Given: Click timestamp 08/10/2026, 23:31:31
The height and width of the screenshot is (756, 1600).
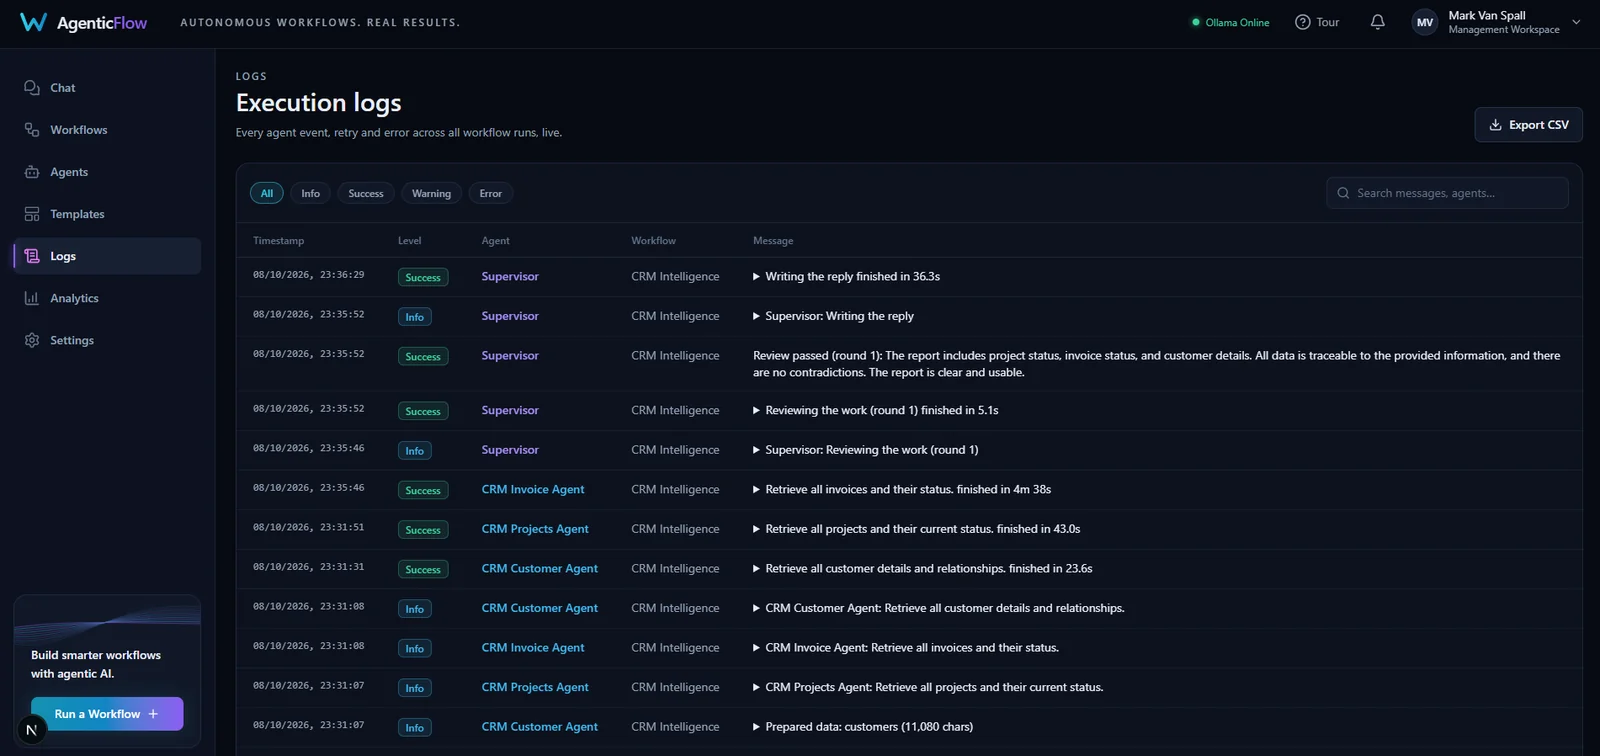Looking at the screenshot, I should pos(308,567).
